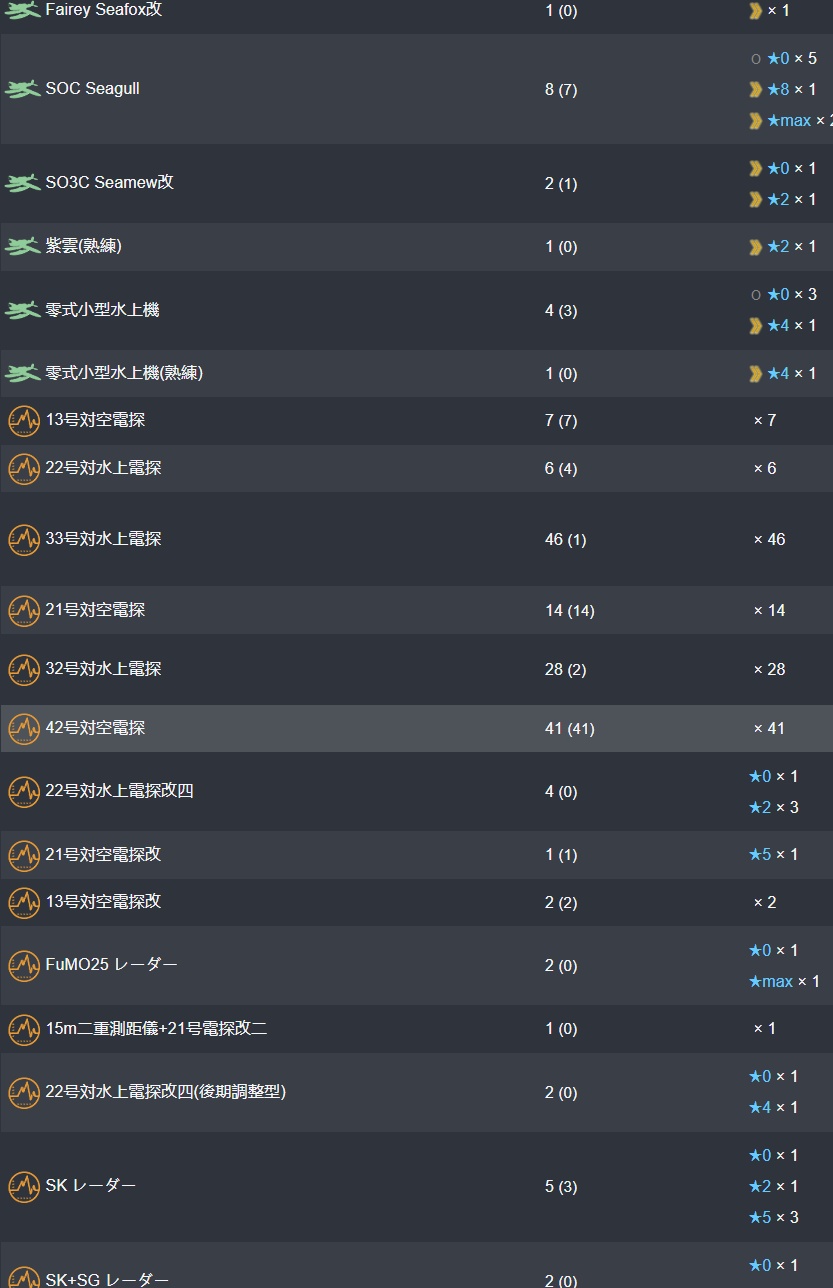Click the proficiency chevron in Fairey Seafox改 row
Screen dimensions: 833x1288
[756, 10]
